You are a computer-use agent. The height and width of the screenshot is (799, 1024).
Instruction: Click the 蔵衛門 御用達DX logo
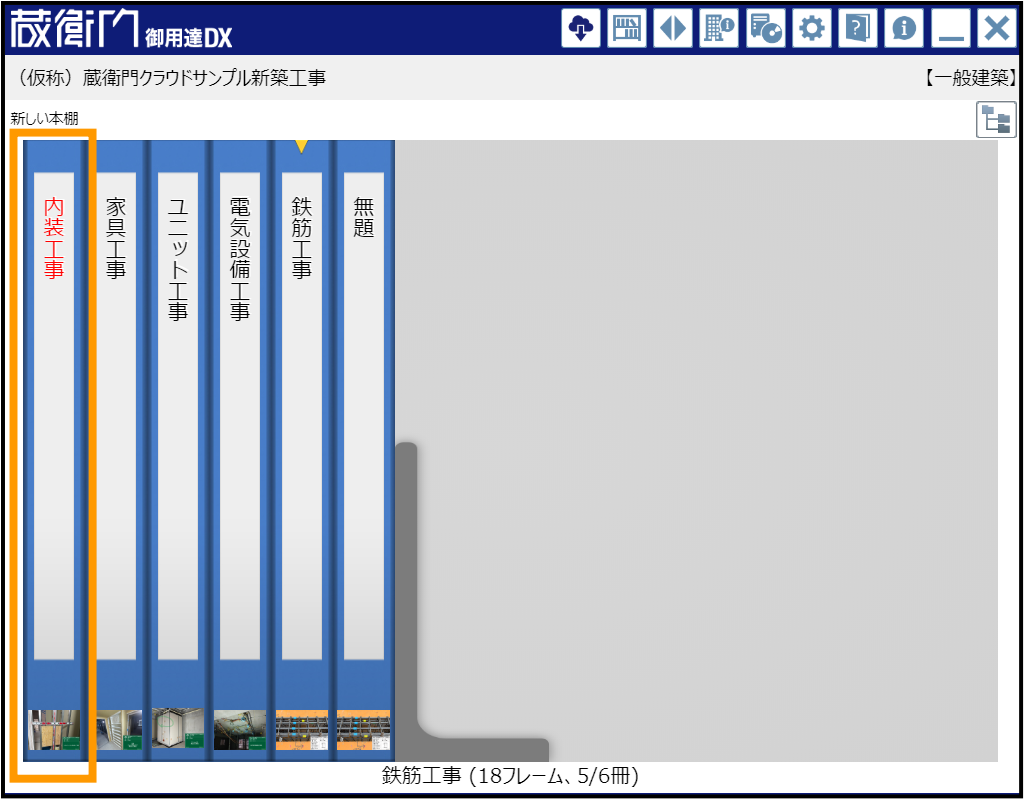[121, 29]
